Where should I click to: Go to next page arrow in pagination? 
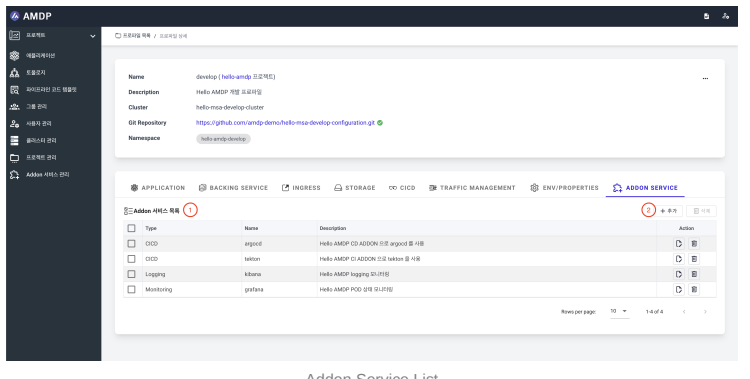click(x=705, y=312)
